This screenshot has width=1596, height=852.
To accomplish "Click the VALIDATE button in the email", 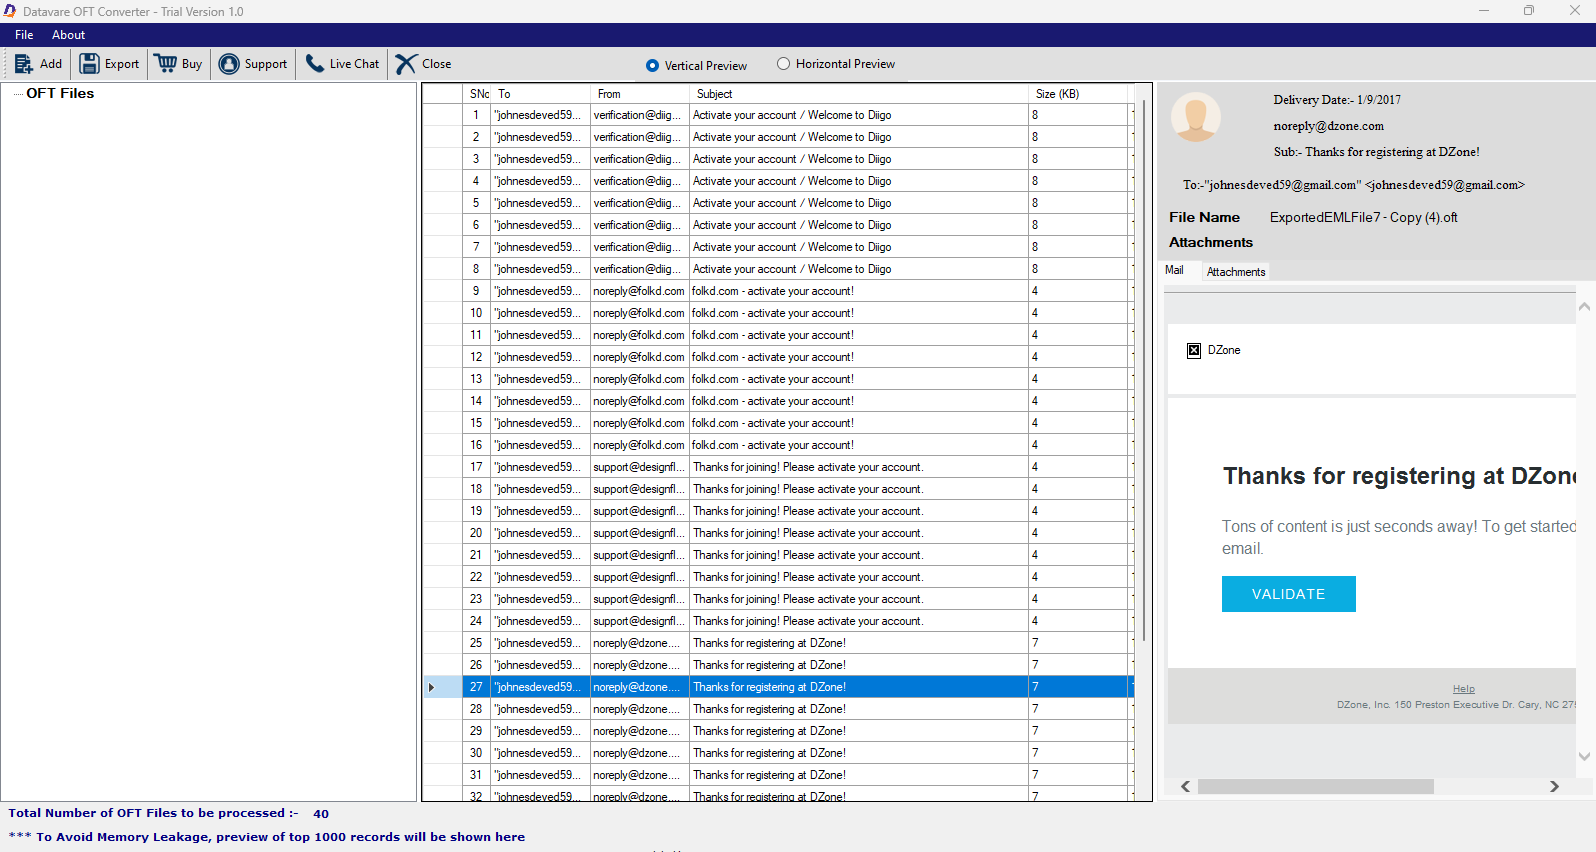I will [1288, 594].
